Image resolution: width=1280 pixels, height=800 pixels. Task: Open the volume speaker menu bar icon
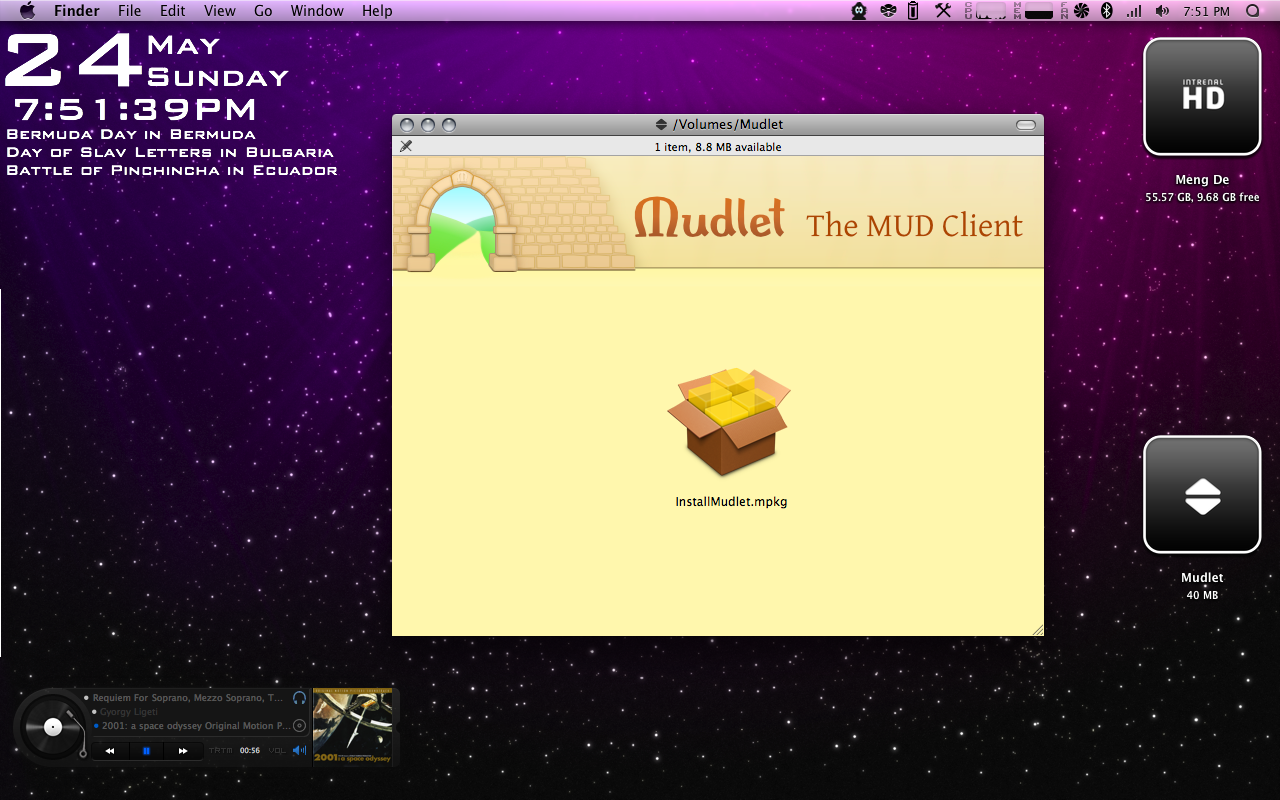(x=1161, y=11)
